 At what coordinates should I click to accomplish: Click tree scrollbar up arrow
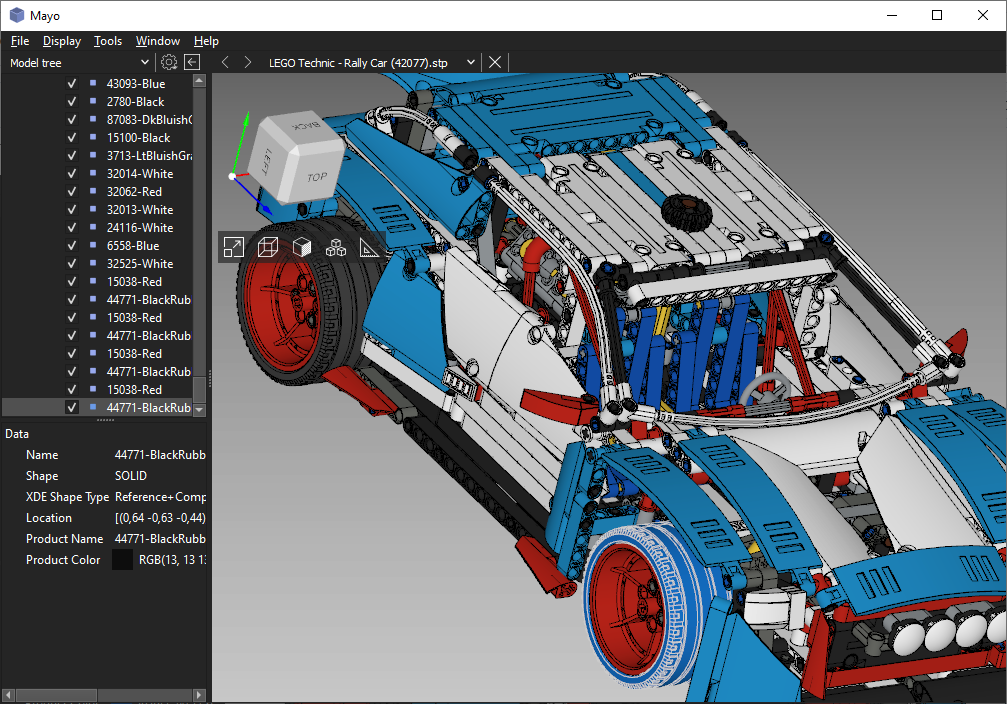pos(199,81)
